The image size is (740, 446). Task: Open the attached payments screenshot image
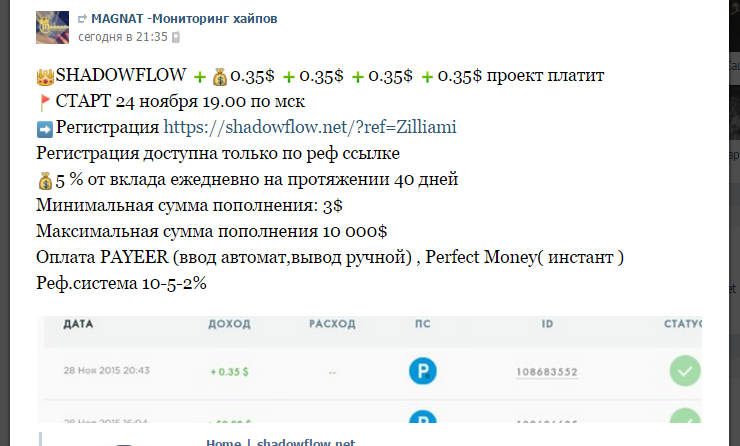(x=369, y=369)
